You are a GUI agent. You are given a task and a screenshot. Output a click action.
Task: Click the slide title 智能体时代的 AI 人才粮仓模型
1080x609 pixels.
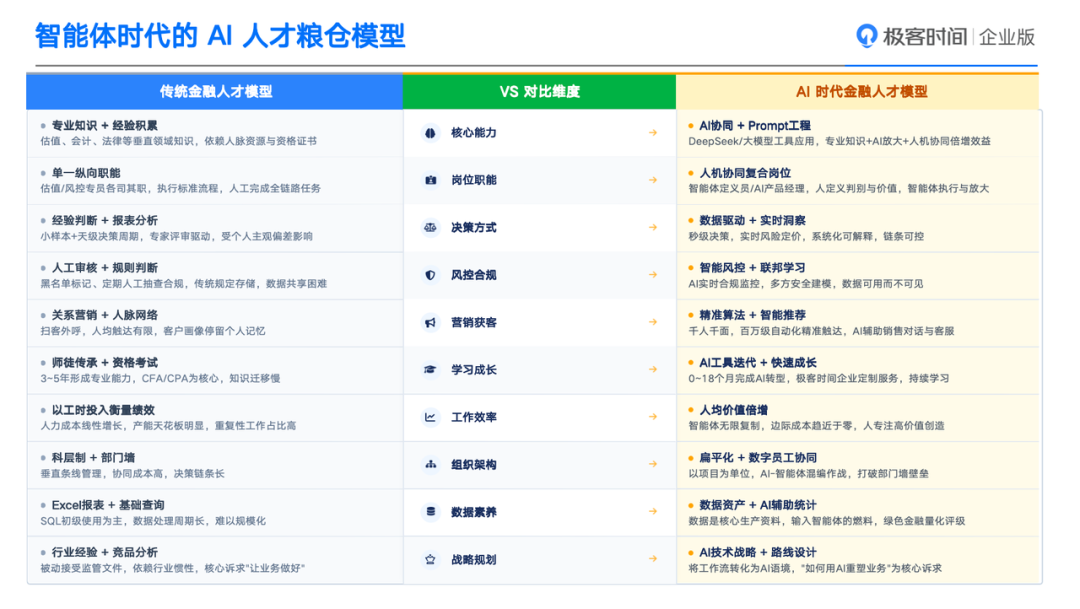220,35
